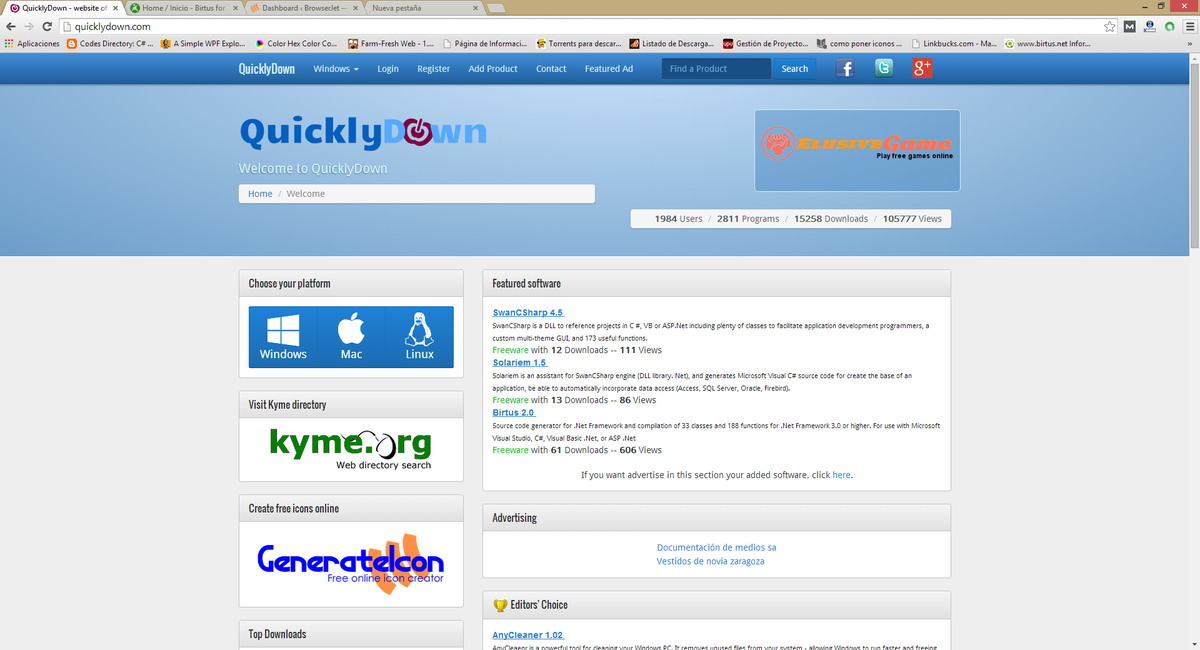Select the Linux platform icon
The width and height of the screenshot is (1200, 650).
(419, 337)
